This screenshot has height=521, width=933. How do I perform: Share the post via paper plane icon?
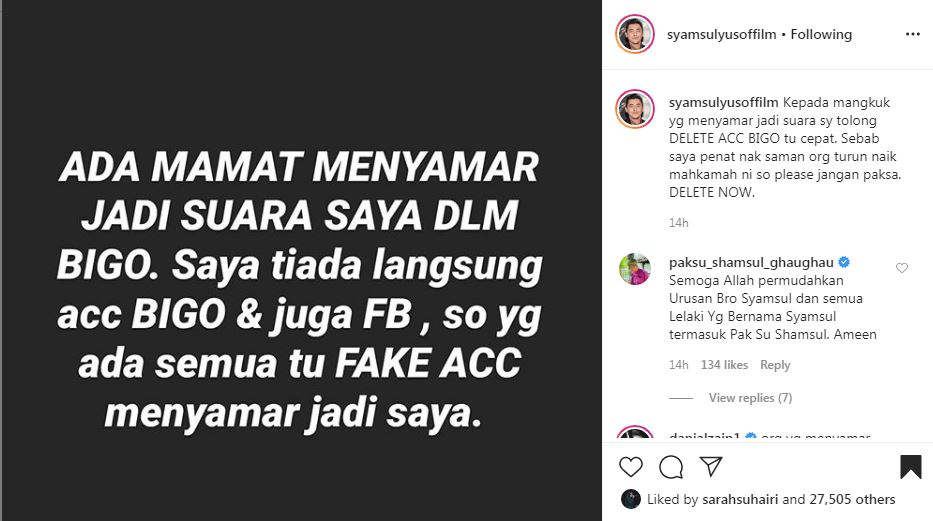click(x=711, y=466)
